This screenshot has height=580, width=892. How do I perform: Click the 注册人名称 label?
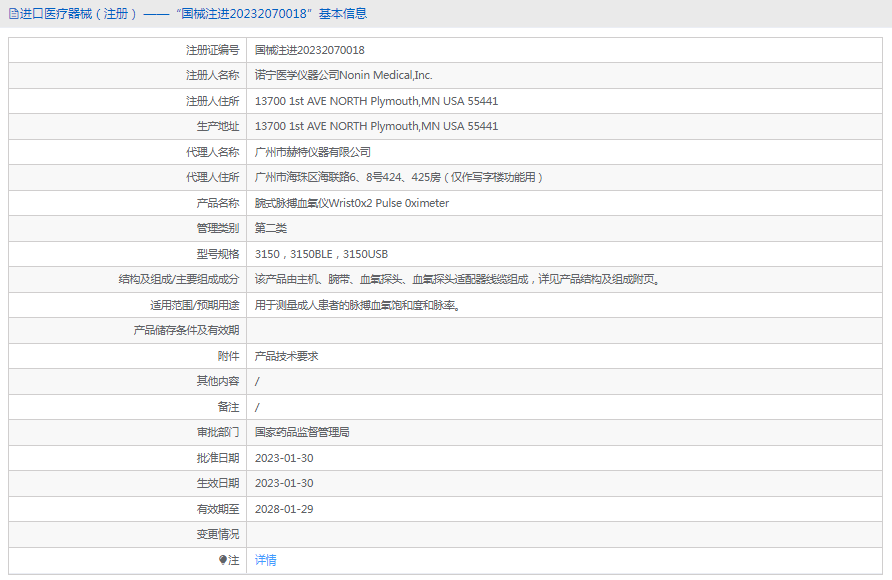tap(213, 75)
